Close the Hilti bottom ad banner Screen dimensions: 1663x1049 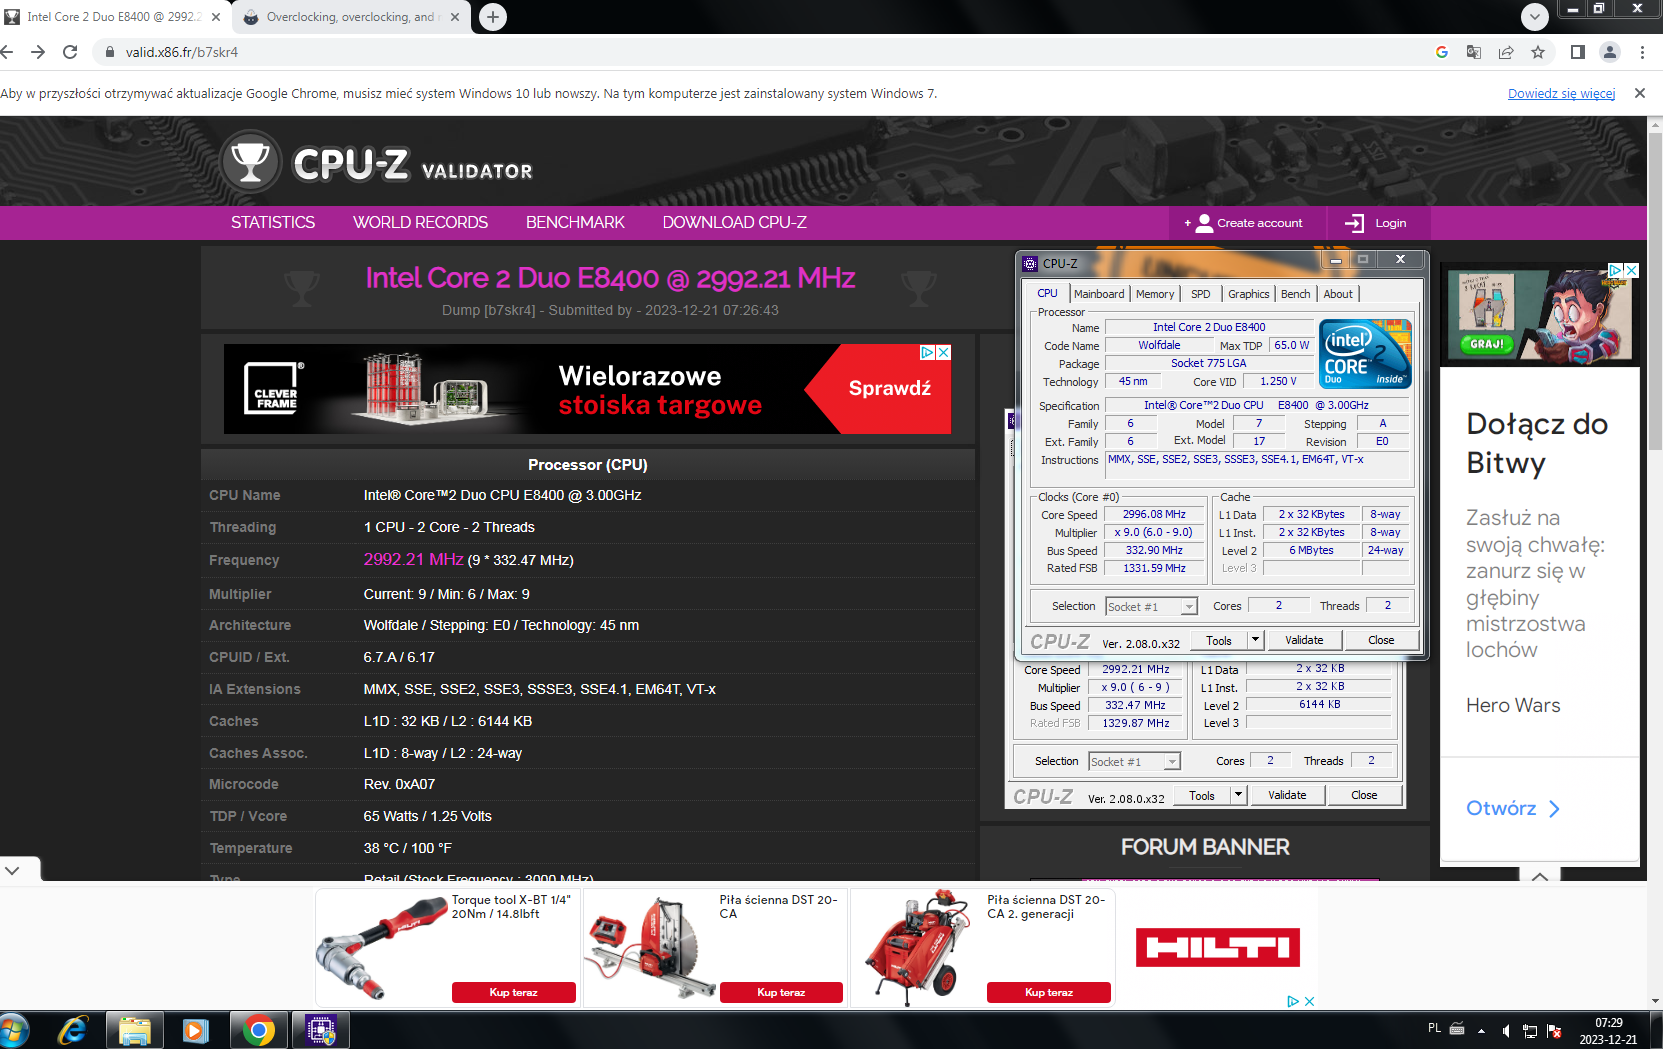(x=1309, y=1001)
